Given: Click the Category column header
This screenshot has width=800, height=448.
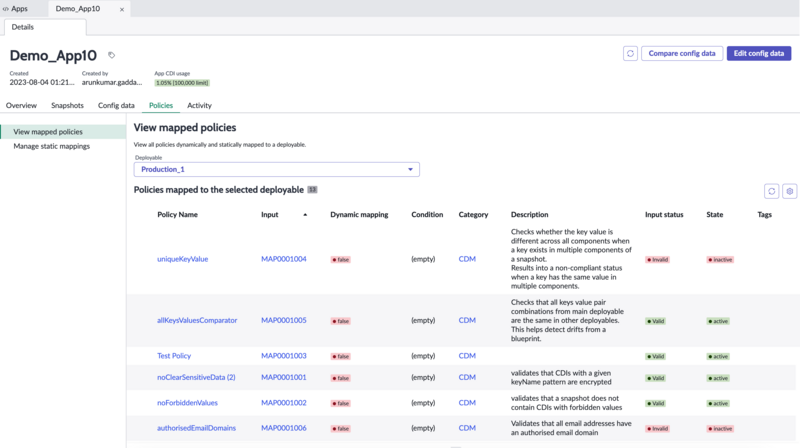Looking at the screenshot, I should tap(473, 215).
